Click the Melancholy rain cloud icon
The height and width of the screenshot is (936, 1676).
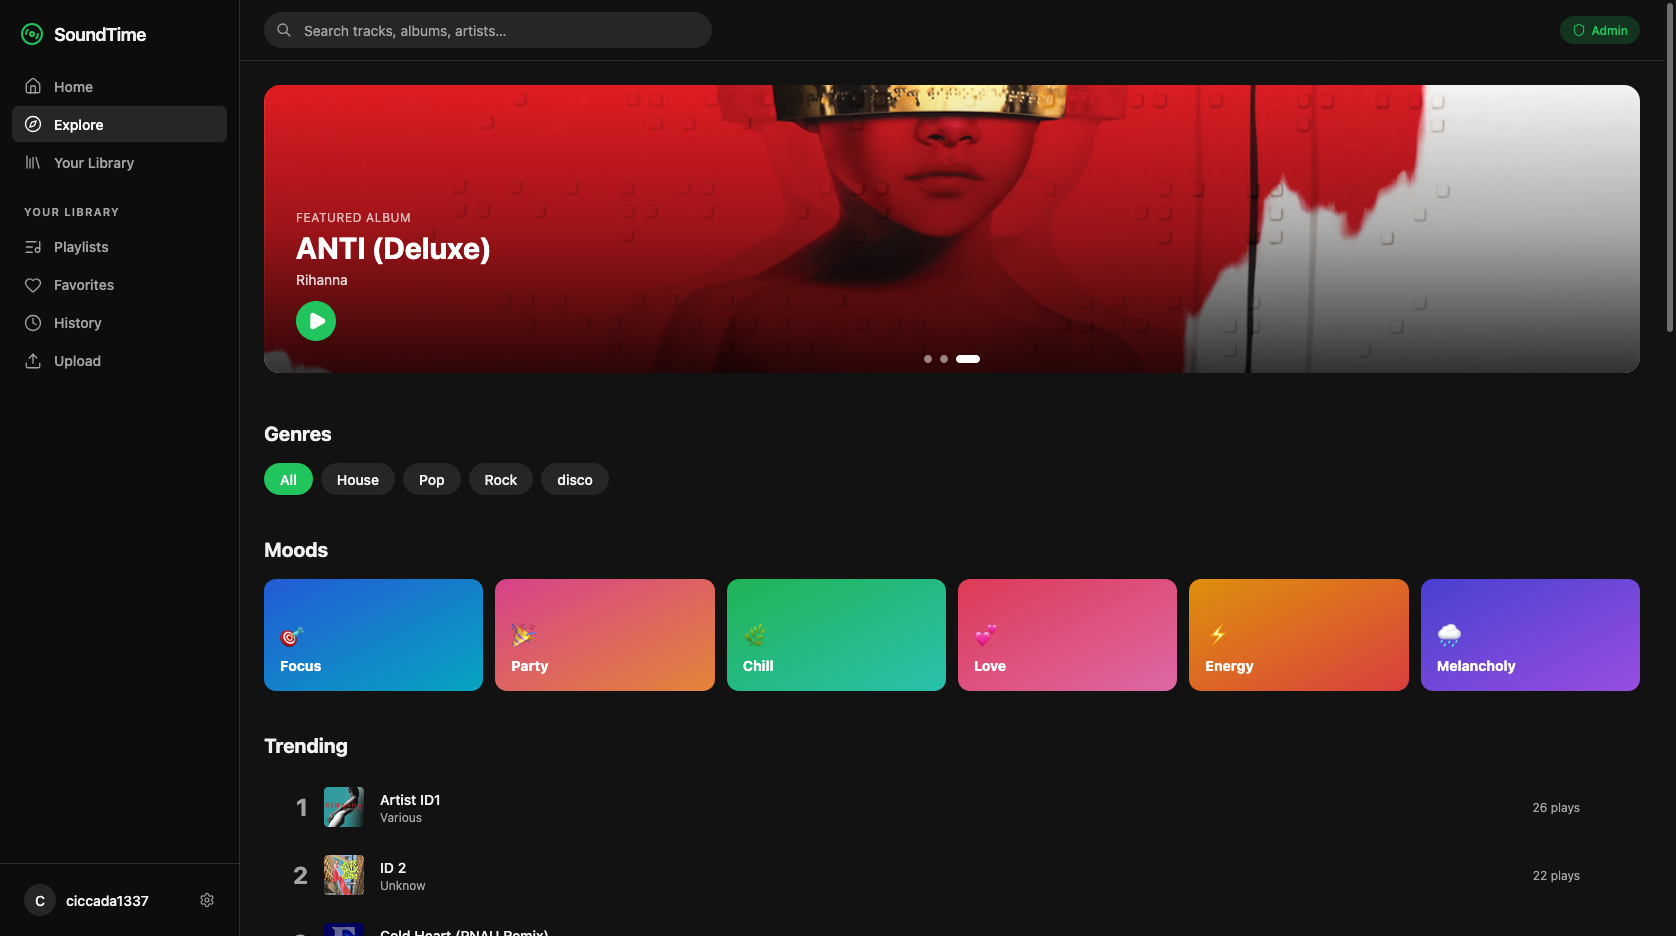1449,635
